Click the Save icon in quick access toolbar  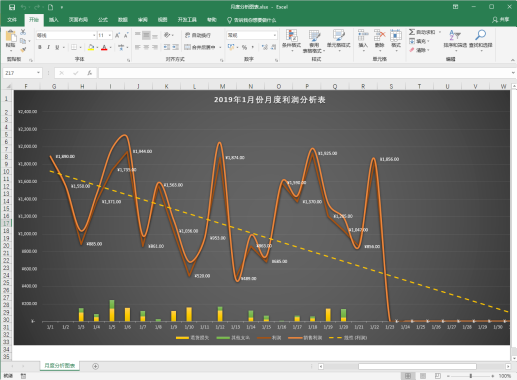pyautogui.click(x=12, y=7)
